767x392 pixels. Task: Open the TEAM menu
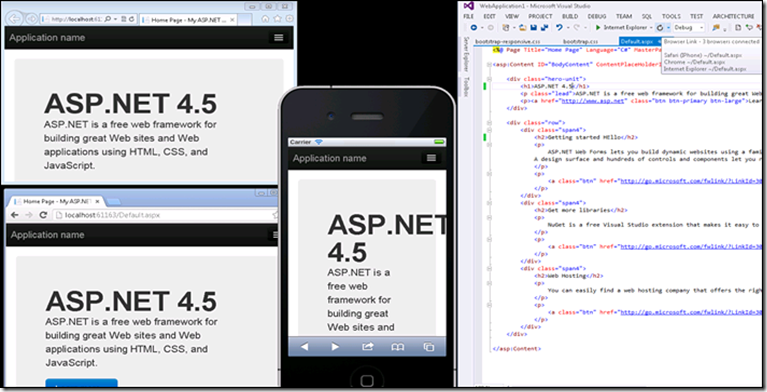pyautogui.click(x=624, y=16)
